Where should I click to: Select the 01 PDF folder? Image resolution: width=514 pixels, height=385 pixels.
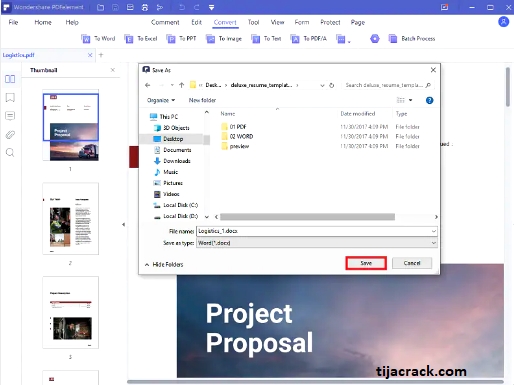234,127
